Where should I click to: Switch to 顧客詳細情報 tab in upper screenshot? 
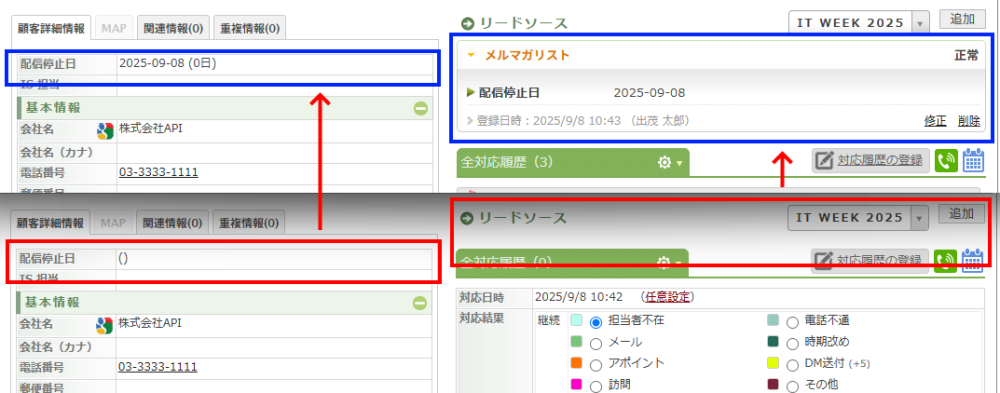pyautogui.click(x=51, y=27)
